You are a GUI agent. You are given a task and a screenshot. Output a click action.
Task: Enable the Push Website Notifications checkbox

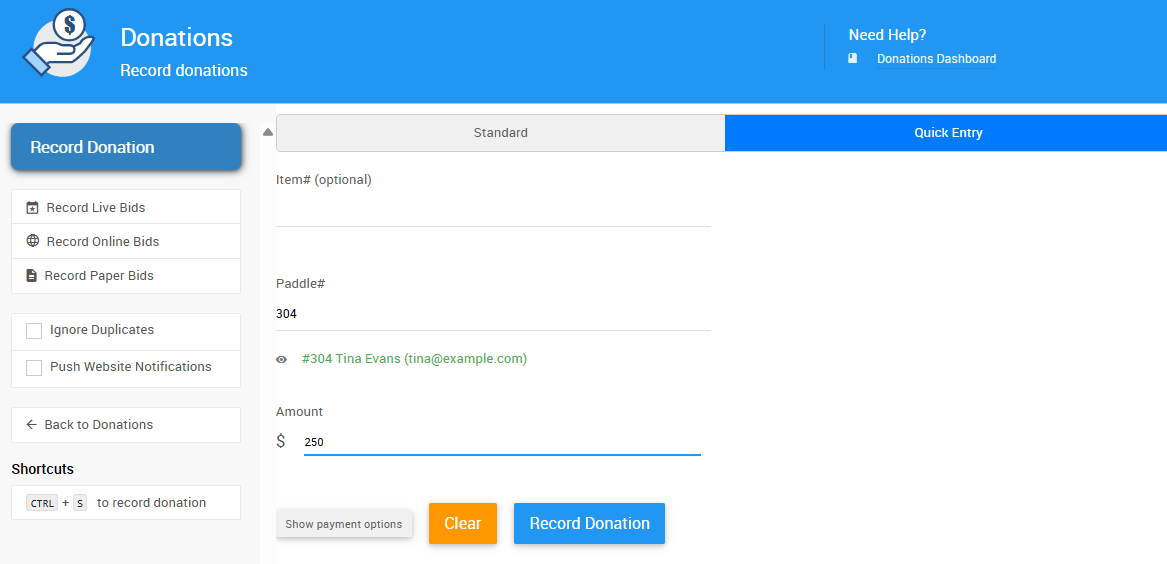pos(33,368)
